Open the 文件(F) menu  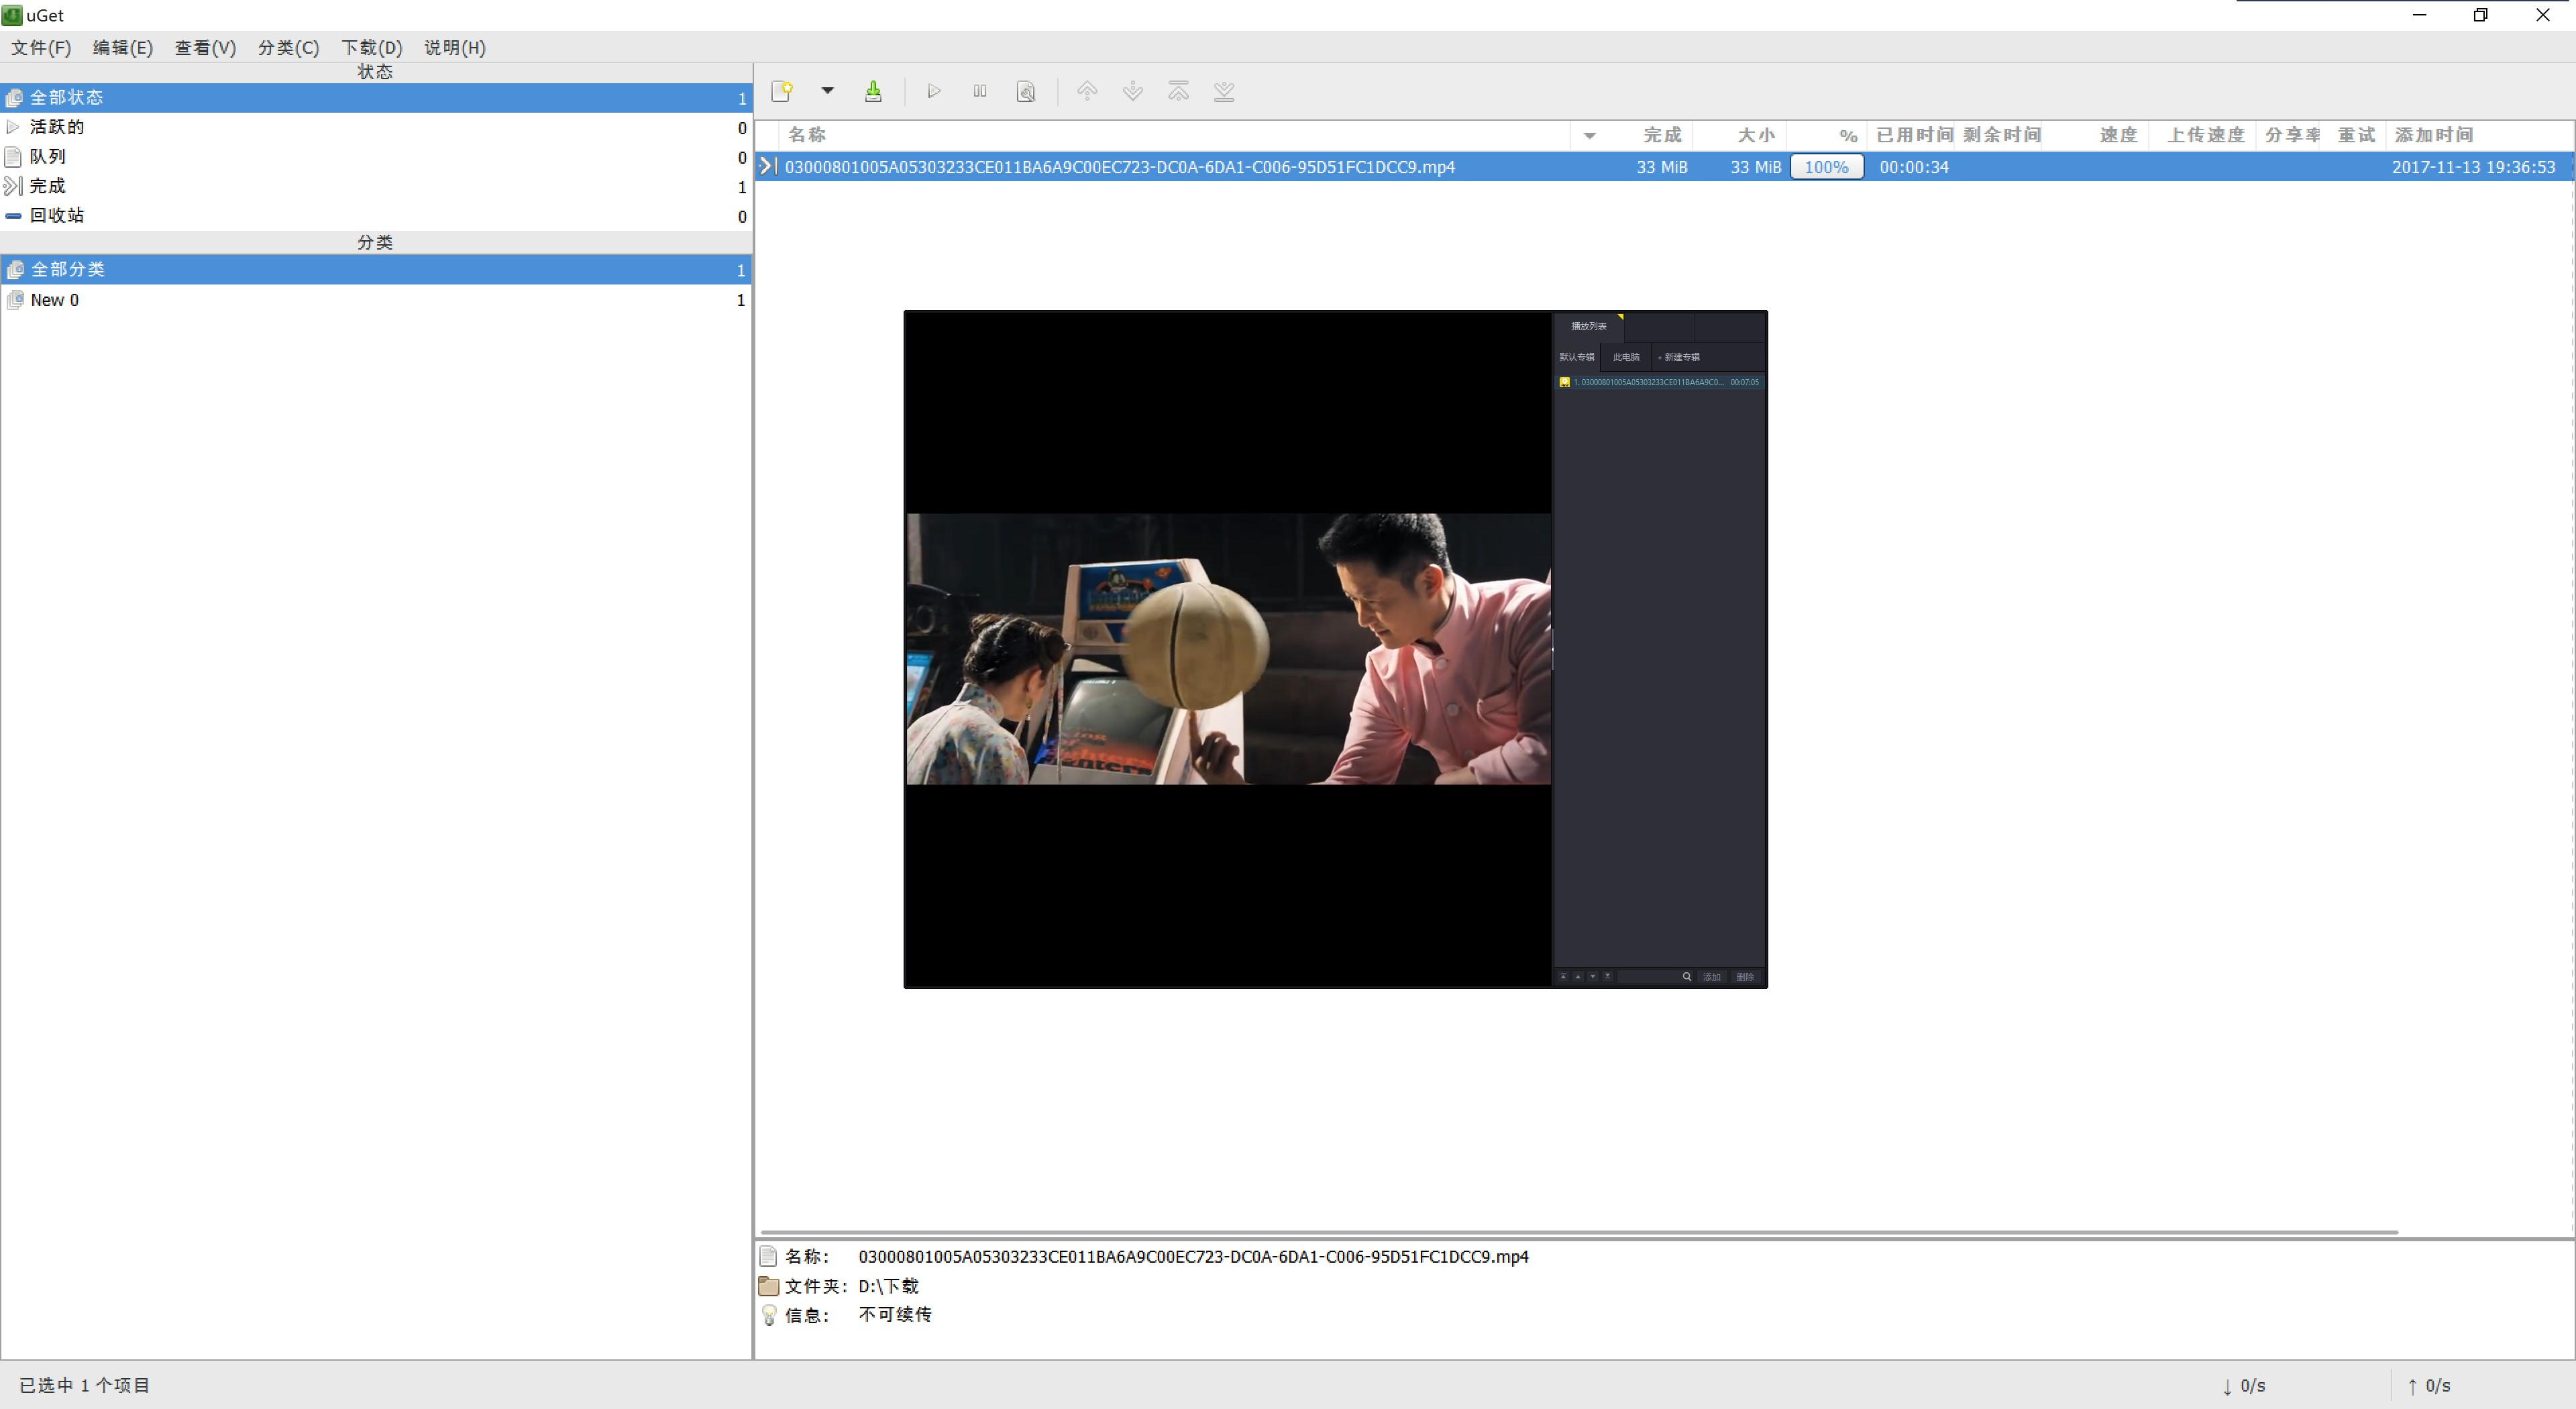[x=41, y=48]
